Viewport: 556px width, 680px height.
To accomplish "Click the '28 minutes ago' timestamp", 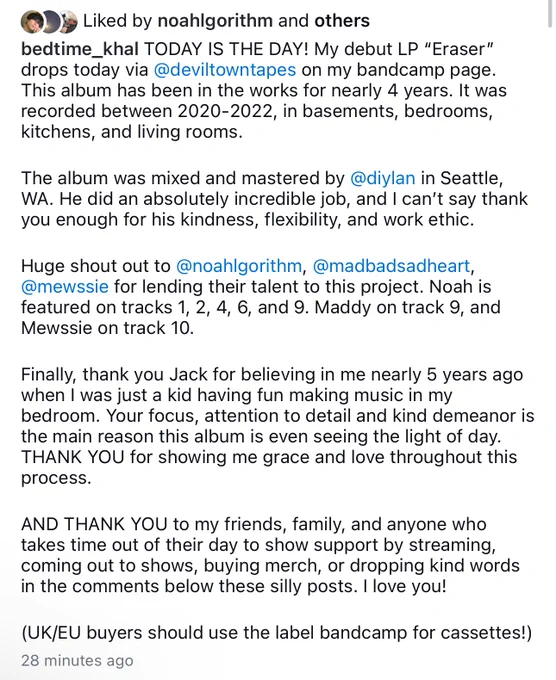I will pos(77,660).
